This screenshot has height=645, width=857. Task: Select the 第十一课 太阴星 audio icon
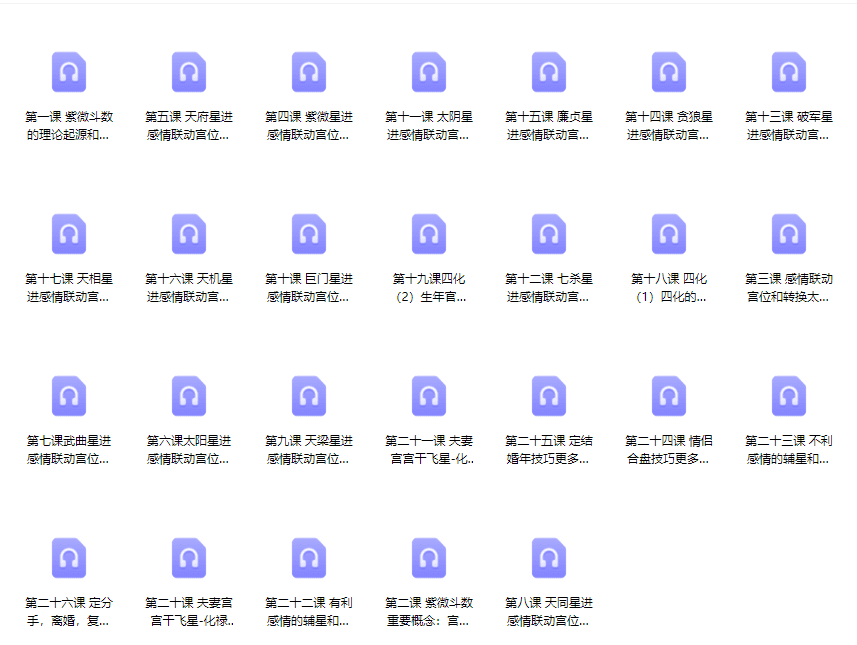coord(429,73)
